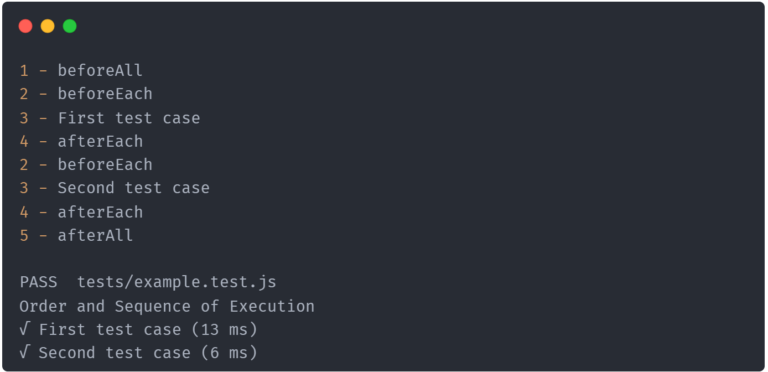Click the yellow minimize window dot
This screenshot has width=768, height=372.
click(48, 26)
